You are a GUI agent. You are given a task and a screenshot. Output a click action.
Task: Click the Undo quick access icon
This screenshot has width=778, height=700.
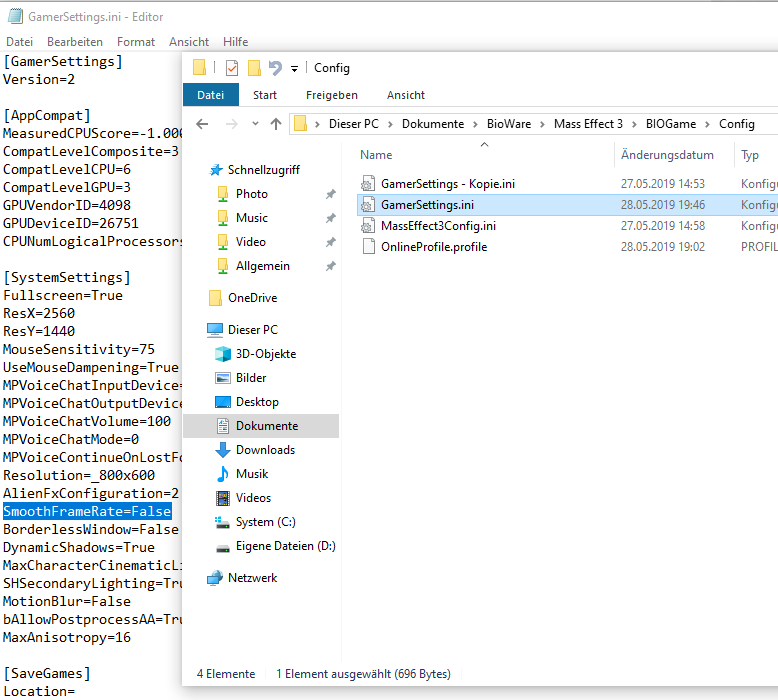point(275,68)
